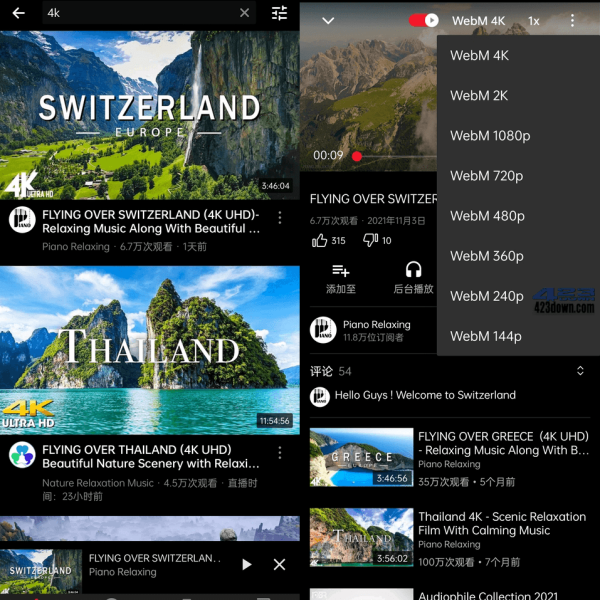Close the mini player
Screen dimensions: 600x600
279,564
